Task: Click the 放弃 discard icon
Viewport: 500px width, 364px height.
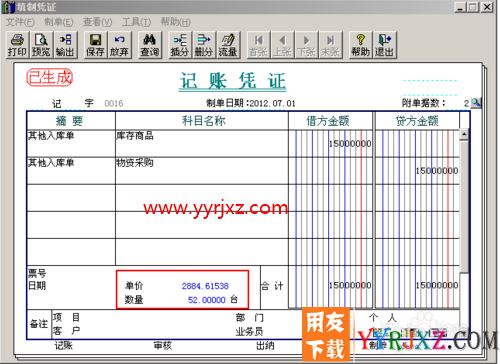Action: point(119,45)
